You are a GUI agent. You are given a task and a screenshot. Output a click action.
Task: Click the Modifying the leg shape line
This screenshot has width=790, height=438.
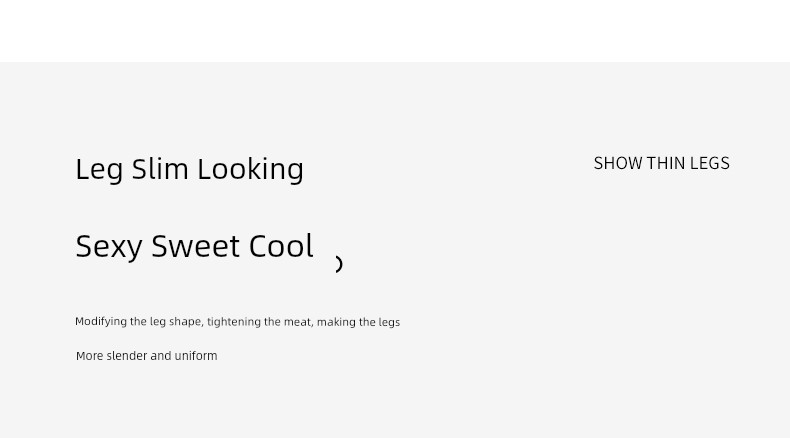tap(237, 322)
